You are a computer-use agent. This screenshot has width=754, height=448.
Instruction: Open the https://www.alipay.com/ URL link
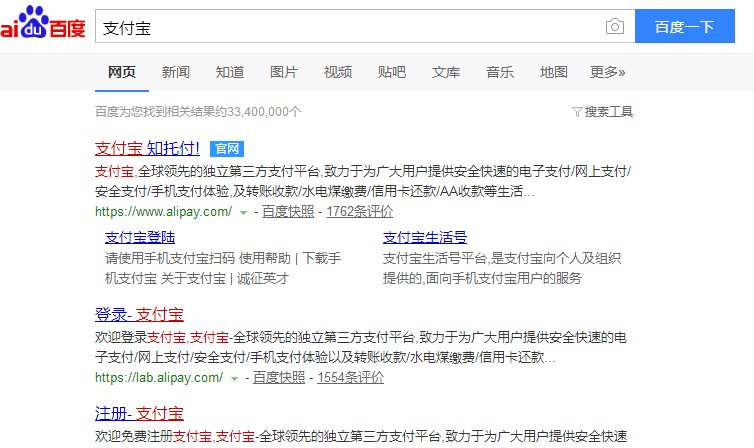[x=163, y=212]
